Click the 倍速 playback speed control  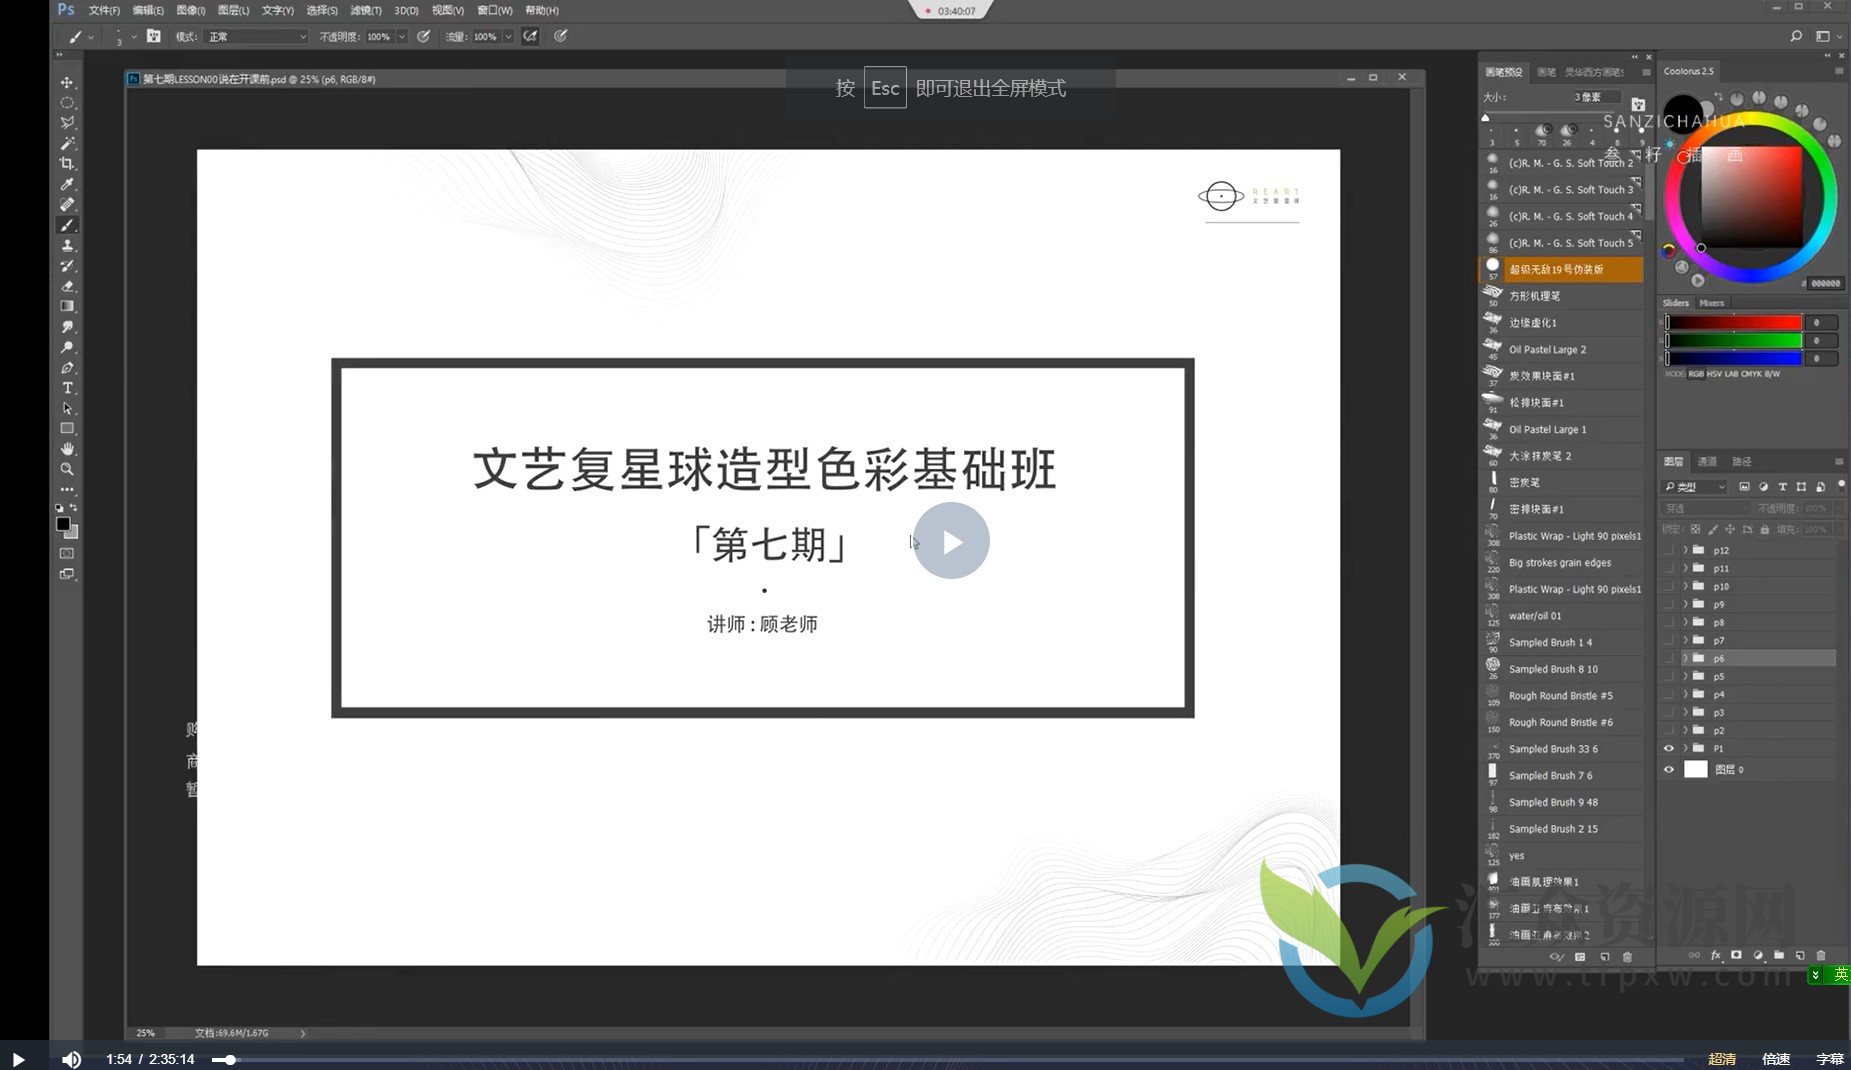click(1777, 1058)
